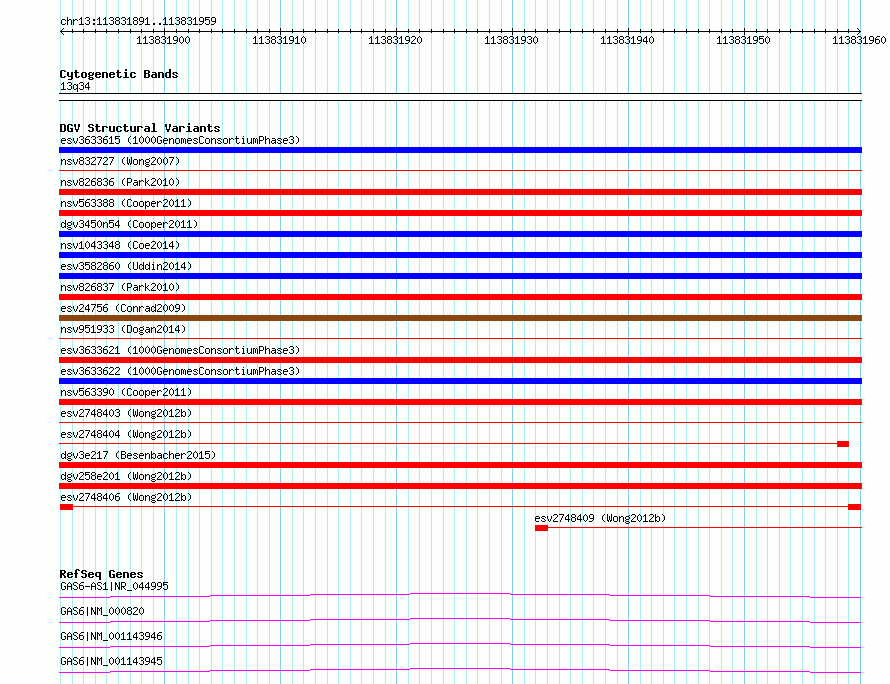Image resolution: width=890 pixels, height=684 pixels.
Task: Open variant nsv563388 (Cooper2011)
Action: [126, 203]
